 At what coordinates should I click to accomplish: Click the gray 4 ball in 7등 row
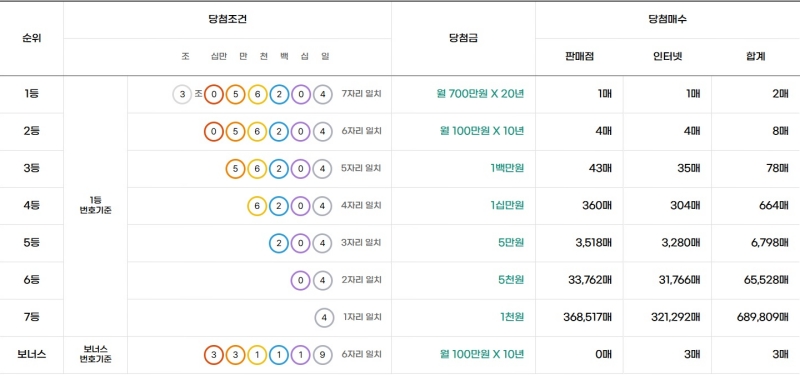[323, 317]
